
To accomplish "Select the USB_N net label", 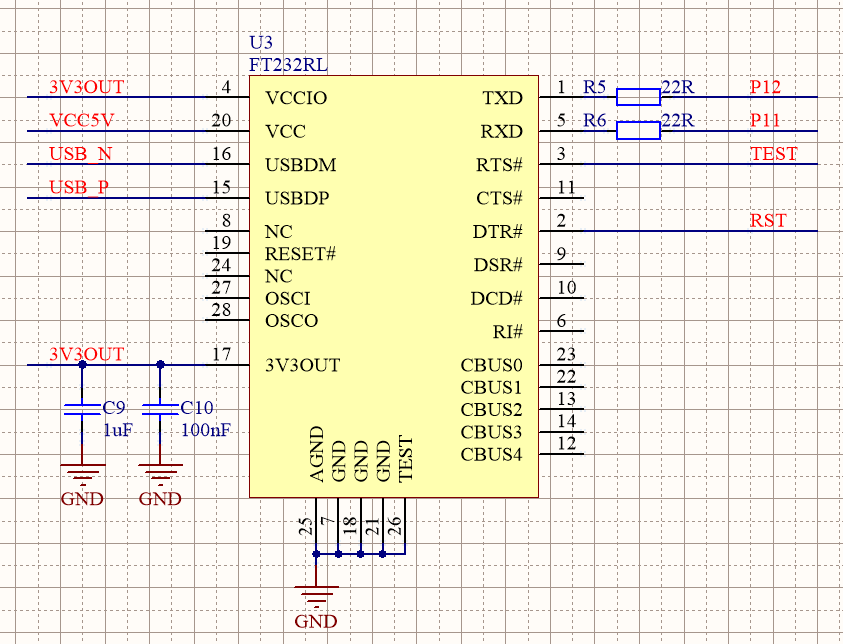I will (x=81, y=154).
